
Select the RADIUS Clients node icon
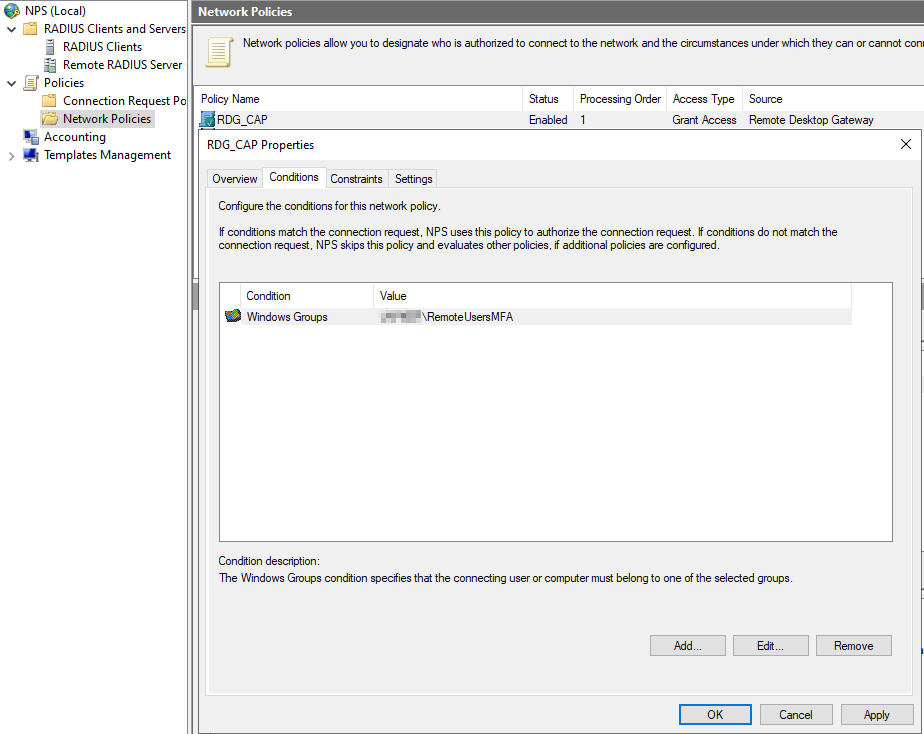point(50,47)
